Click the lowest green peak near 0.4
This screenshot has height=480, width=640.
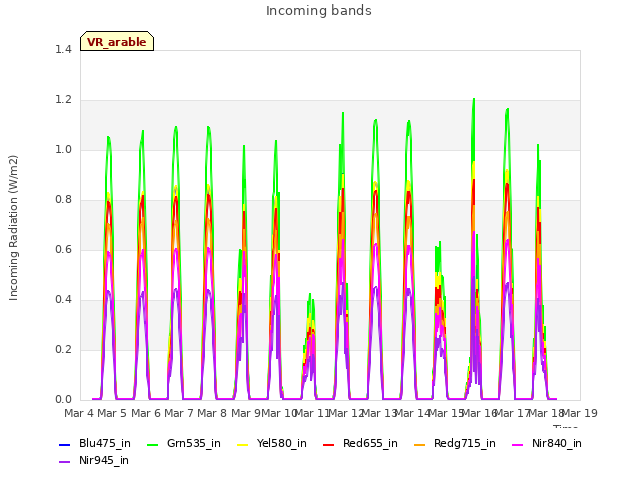pos(310,294)
